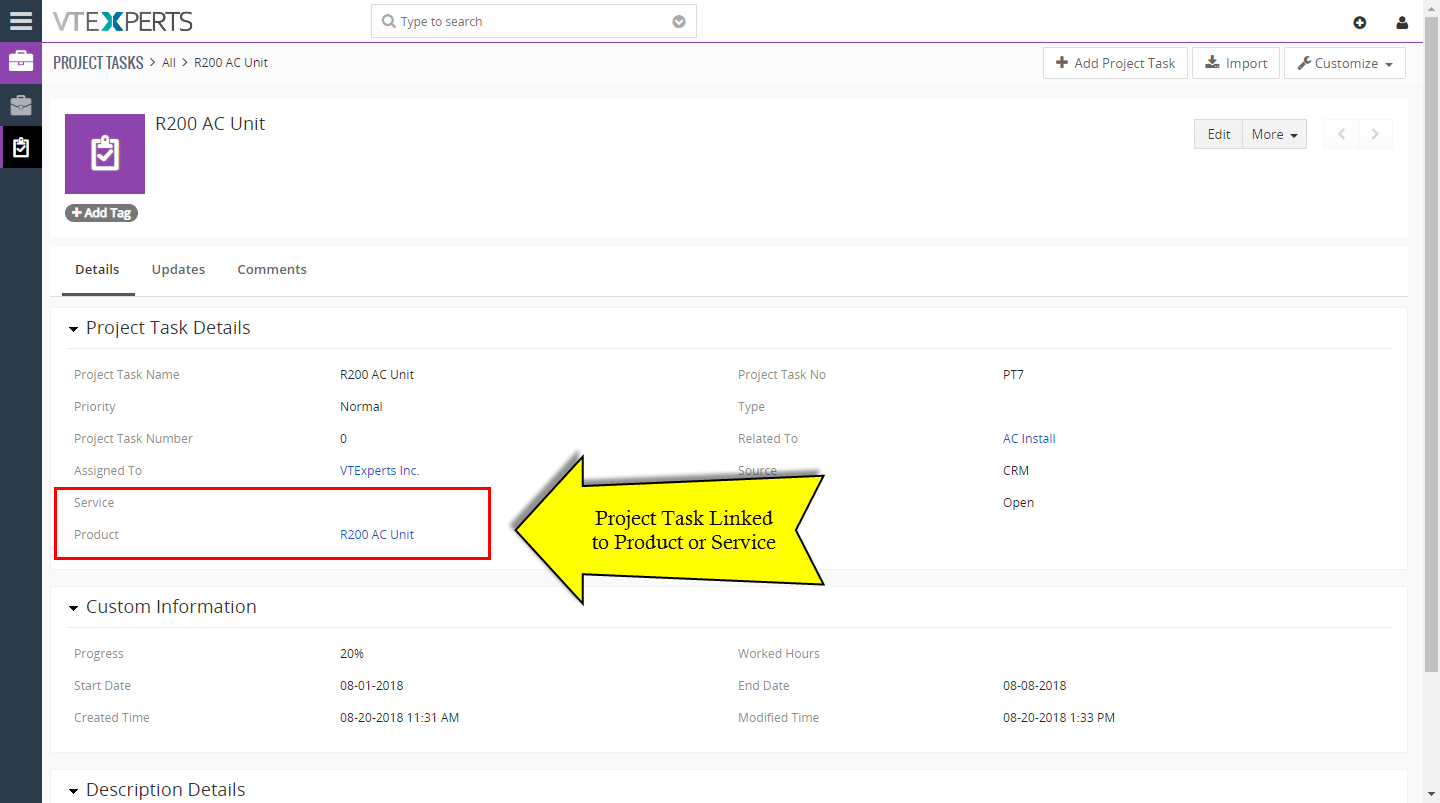Type in the search field
This screenshot has width=1440, height=803.
coord(533,22)
